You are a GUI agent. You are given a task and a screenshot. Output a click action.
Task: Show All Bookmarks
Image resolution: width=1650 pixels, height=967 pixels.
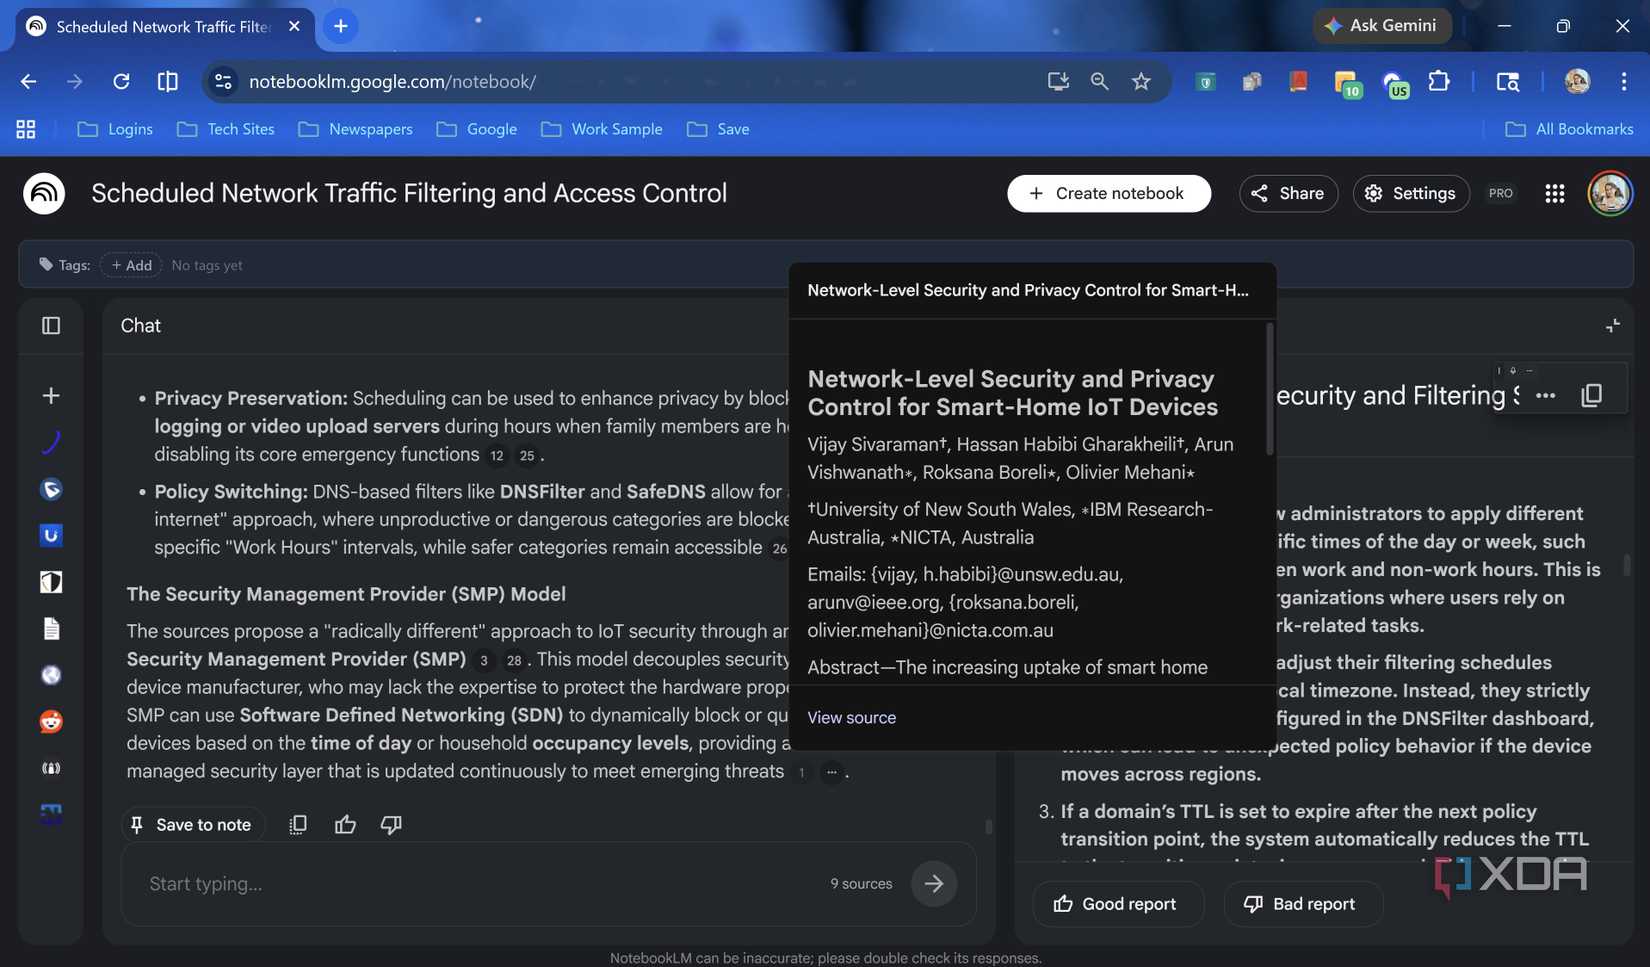[x=1569, y=129]
